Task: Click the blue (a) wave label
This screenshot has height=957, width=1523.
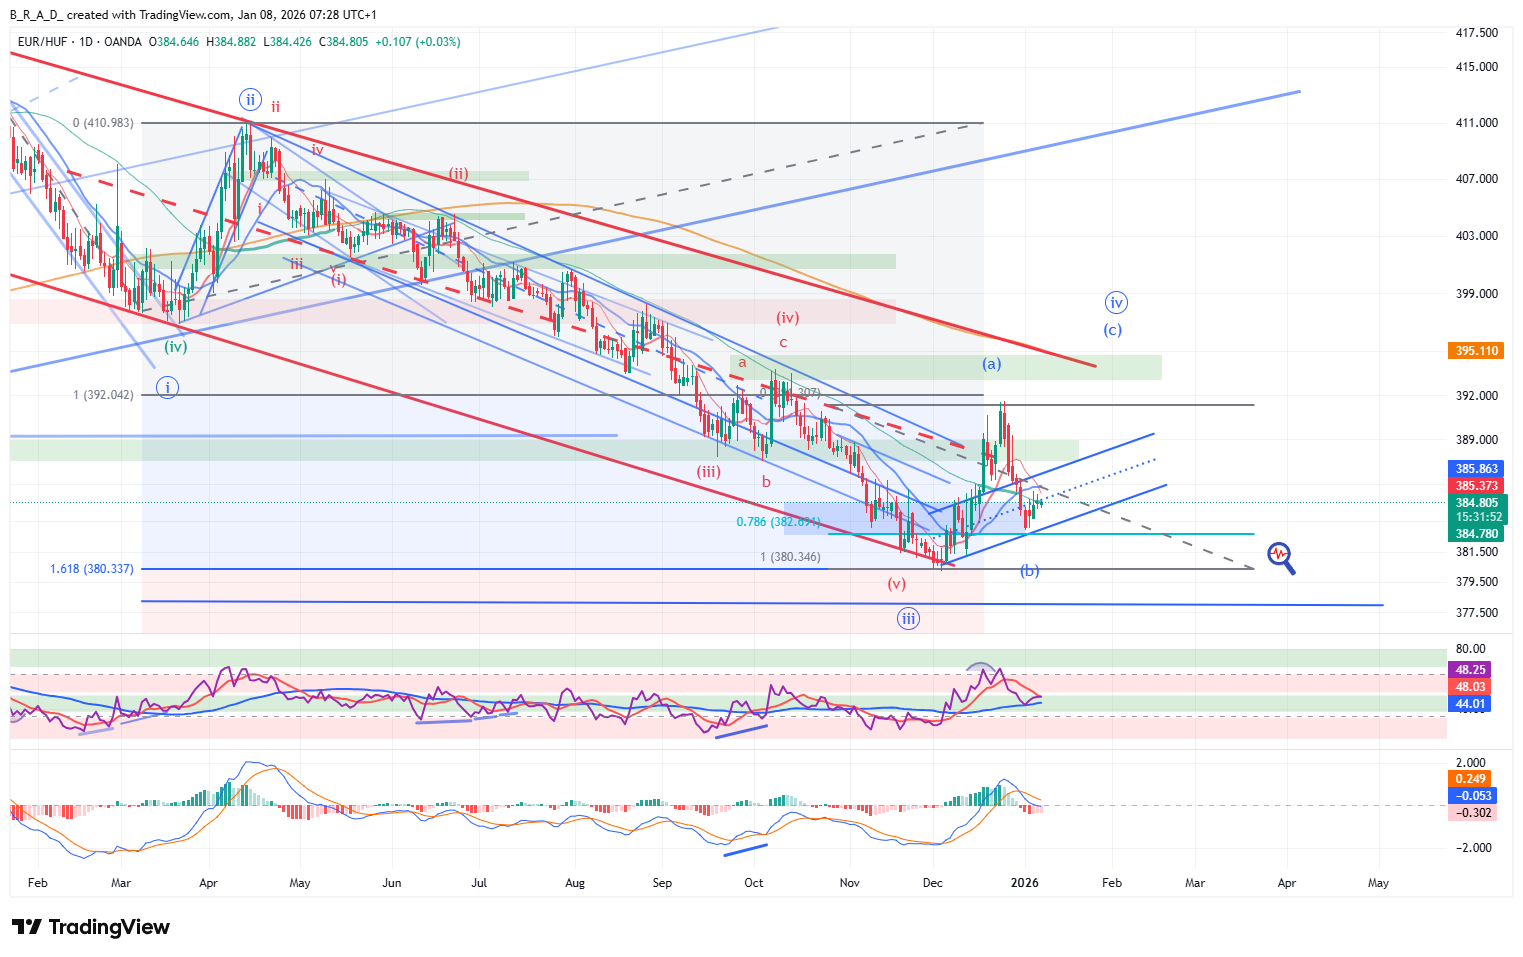Action: 991,364
